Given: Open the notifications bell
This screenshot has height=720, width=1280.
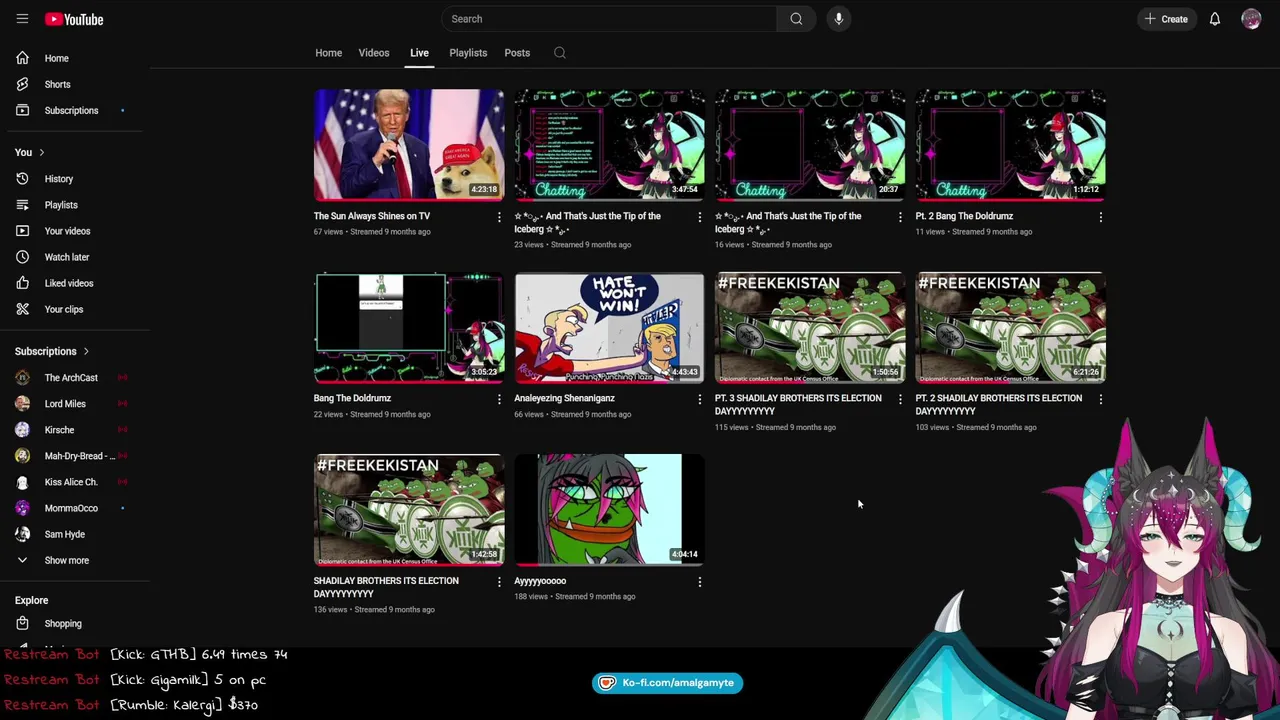Looking at the screenshot, I should 1215,19.
